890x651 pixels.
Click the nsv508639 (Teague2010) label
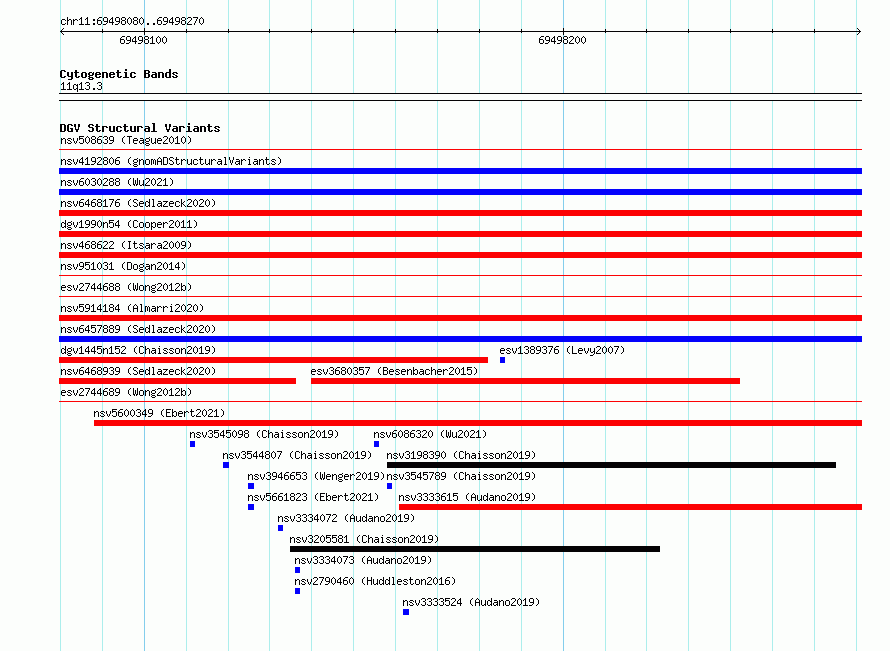click(x=126, y=140)
